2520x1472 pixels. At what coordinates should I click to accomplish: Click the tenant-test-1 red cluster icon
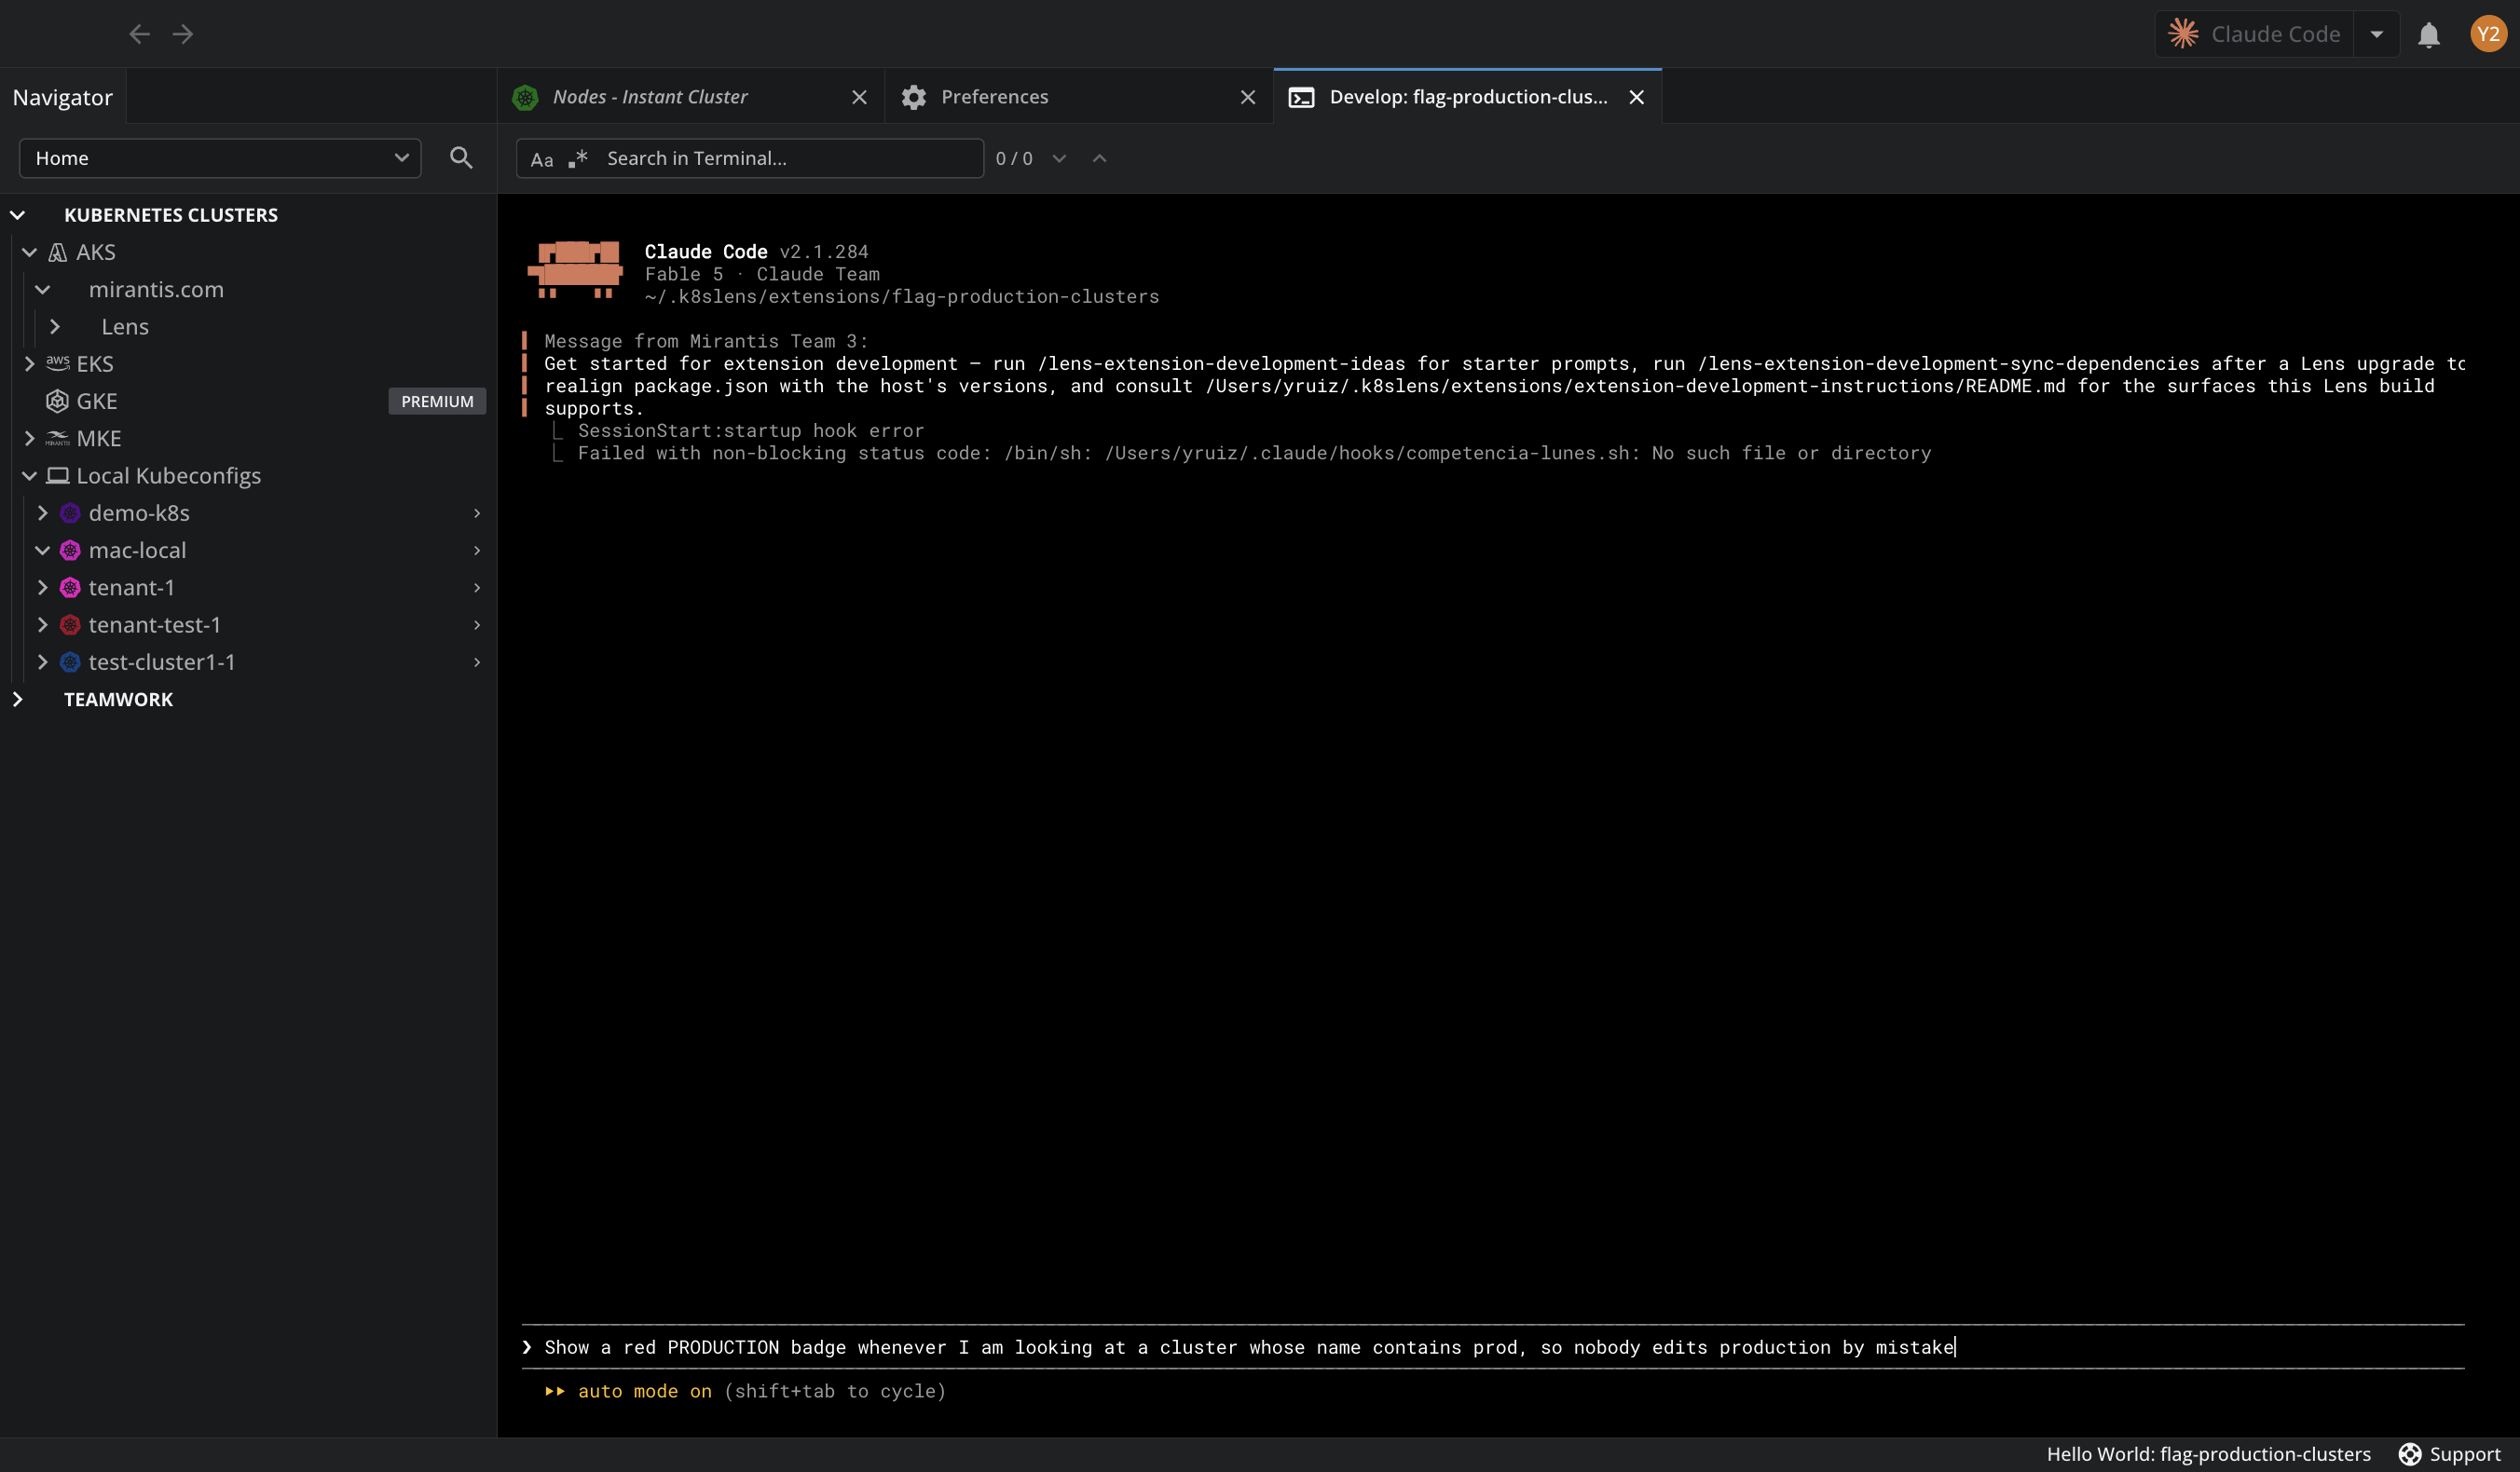click(70, 625)
